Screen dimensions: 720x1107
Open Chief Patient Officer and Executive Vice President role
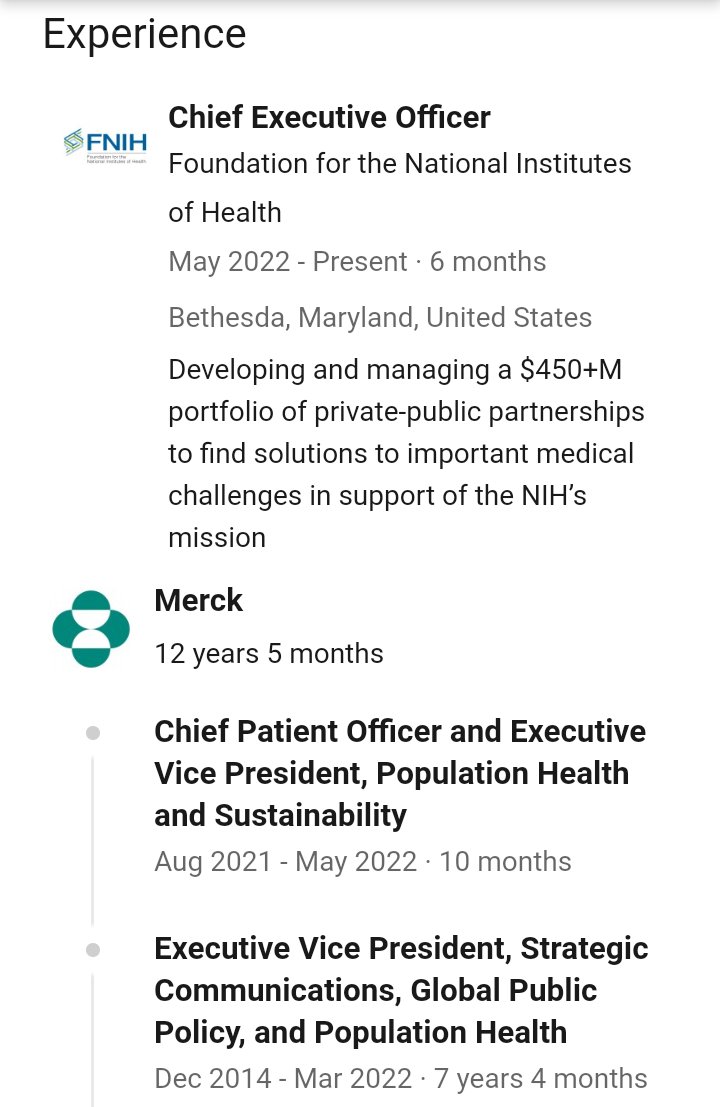[x=399, y=732]
